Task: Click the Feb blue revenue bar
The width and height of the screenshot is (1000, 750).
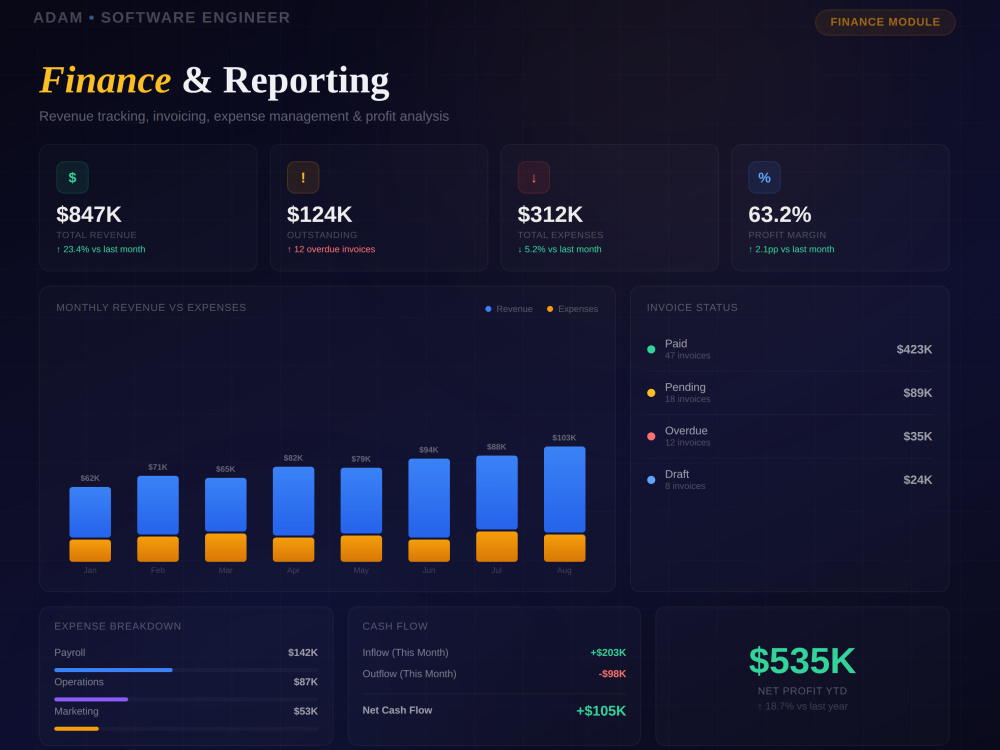Action: pyautogui.click(x=158, y=505)
